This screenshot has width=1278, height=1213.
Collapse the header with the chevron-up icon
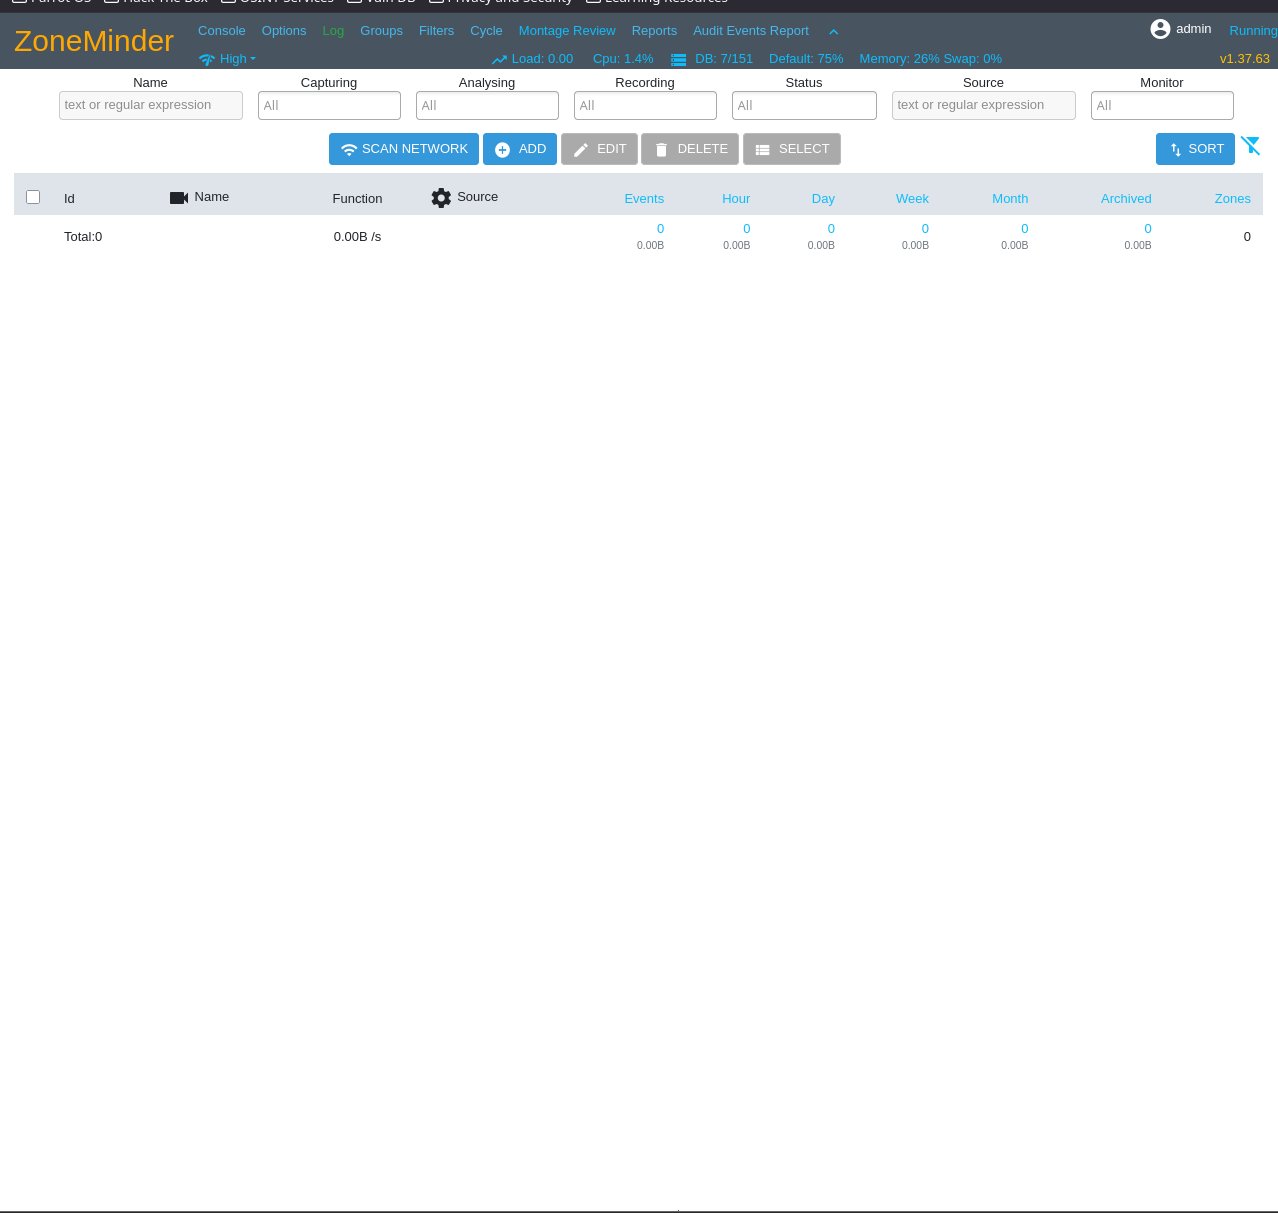click(x=834, y=32)
